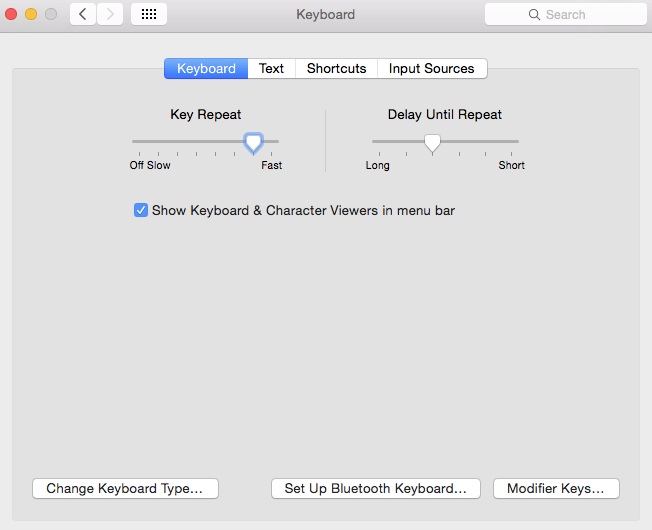Click the forward navigation arrow
652x530 pixels.
click(110, 14)
